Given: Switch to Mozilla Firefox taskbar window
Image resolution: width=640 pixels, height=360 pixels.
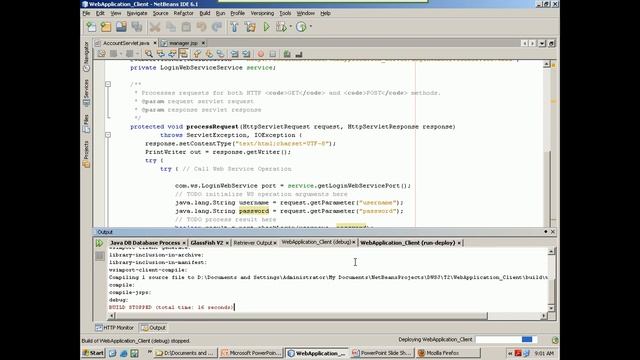Looking at the screenshot, I should coord(449,353).
